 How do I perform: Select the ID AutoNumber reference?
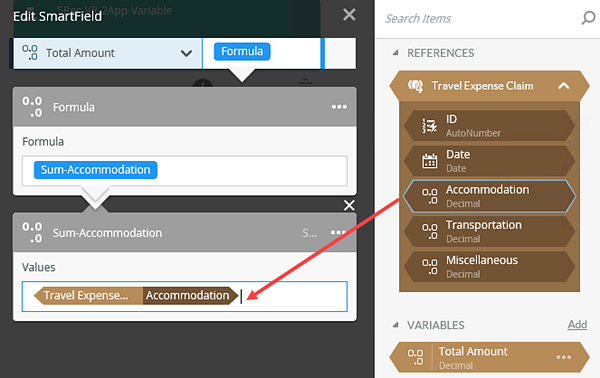[x=489, y=125]
